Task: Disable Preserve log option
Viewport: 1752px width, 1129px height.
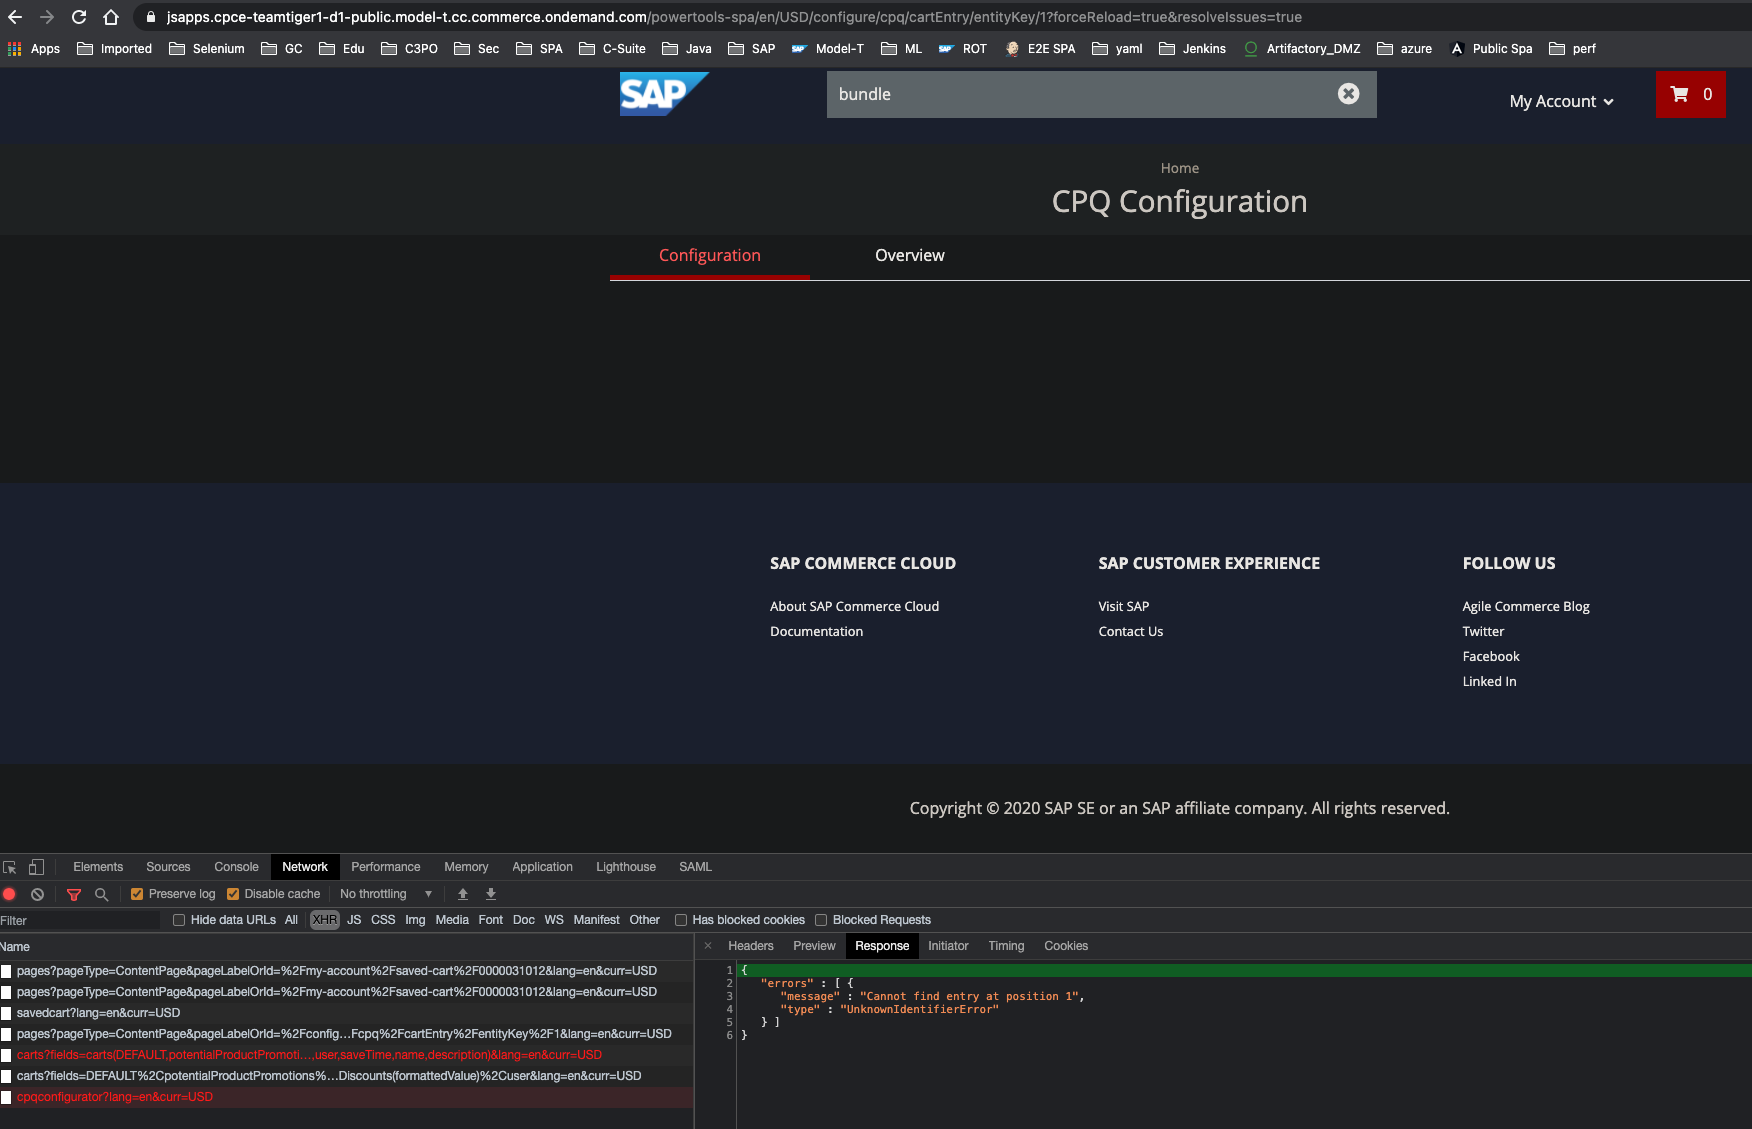Action: point(136,893)
